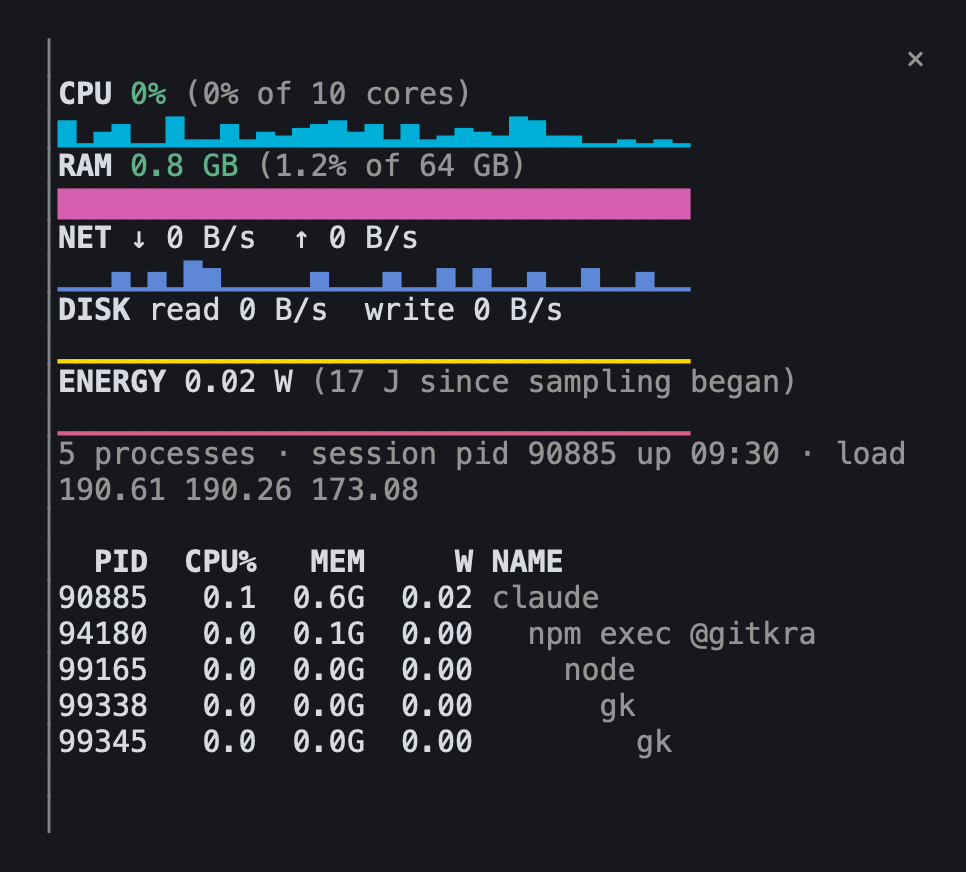Click the green CPU 0% value
The image size is (966, 872).
click(148, 94)
